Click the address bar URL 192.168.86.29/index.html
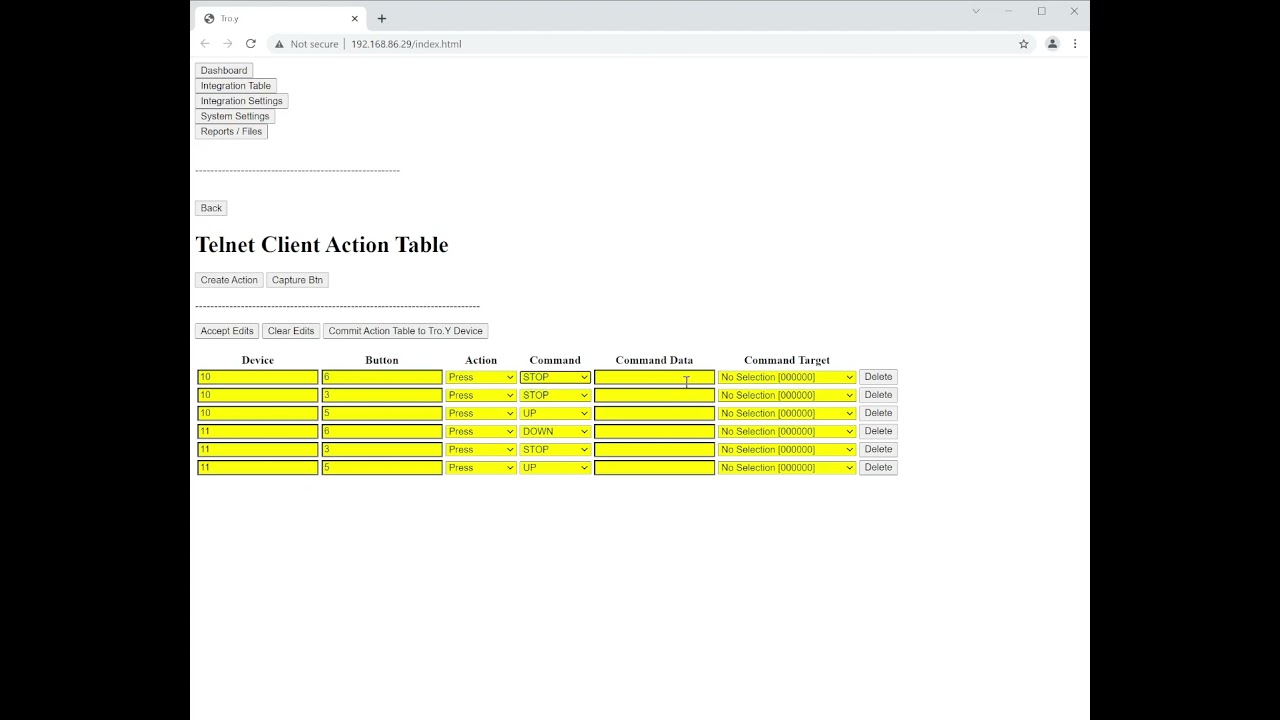This screenshot has width=1280, height=720. click(406, 44)
